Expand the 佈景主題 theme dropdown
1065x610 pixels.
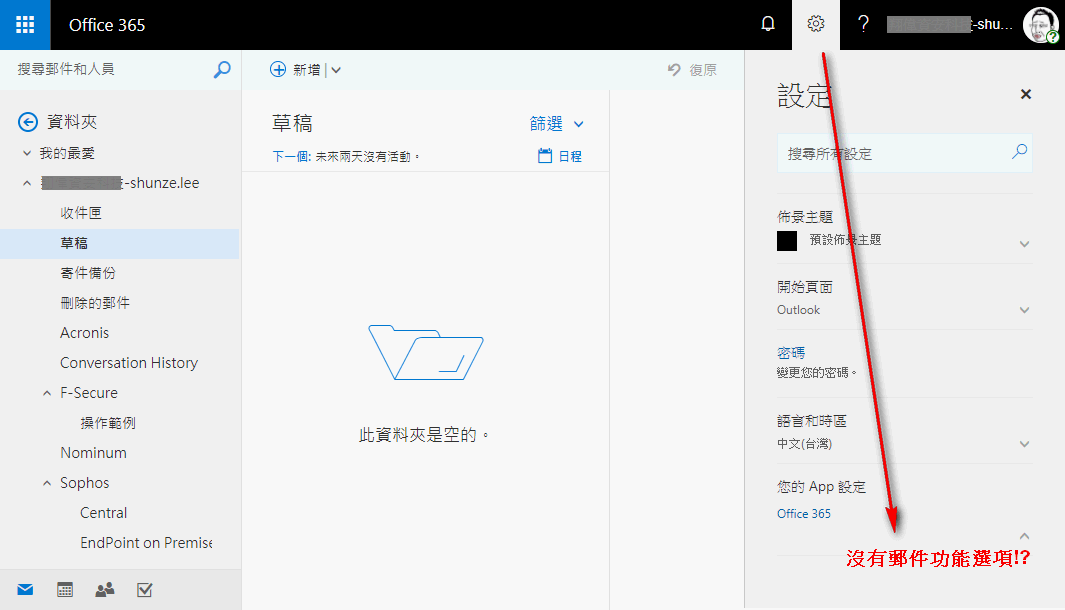point(1024,244)
